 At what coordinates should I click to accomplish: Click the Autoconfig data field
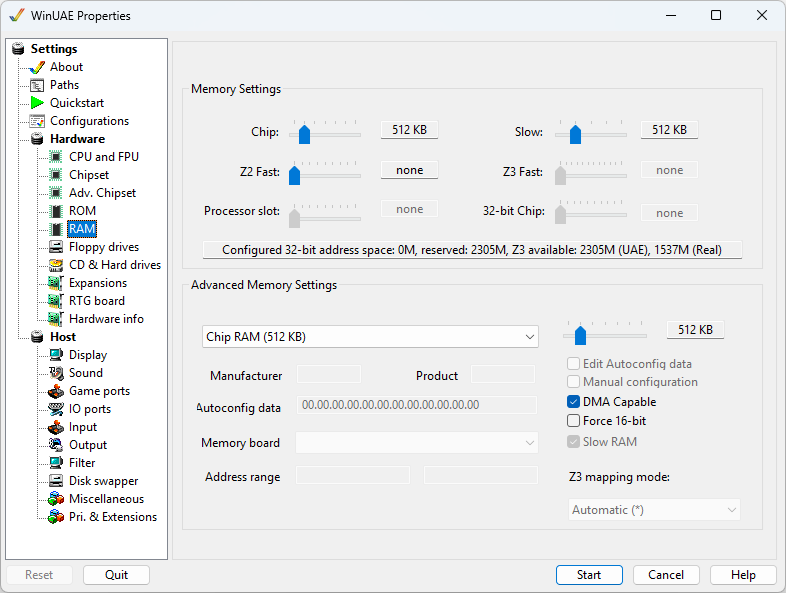(417, 405)
